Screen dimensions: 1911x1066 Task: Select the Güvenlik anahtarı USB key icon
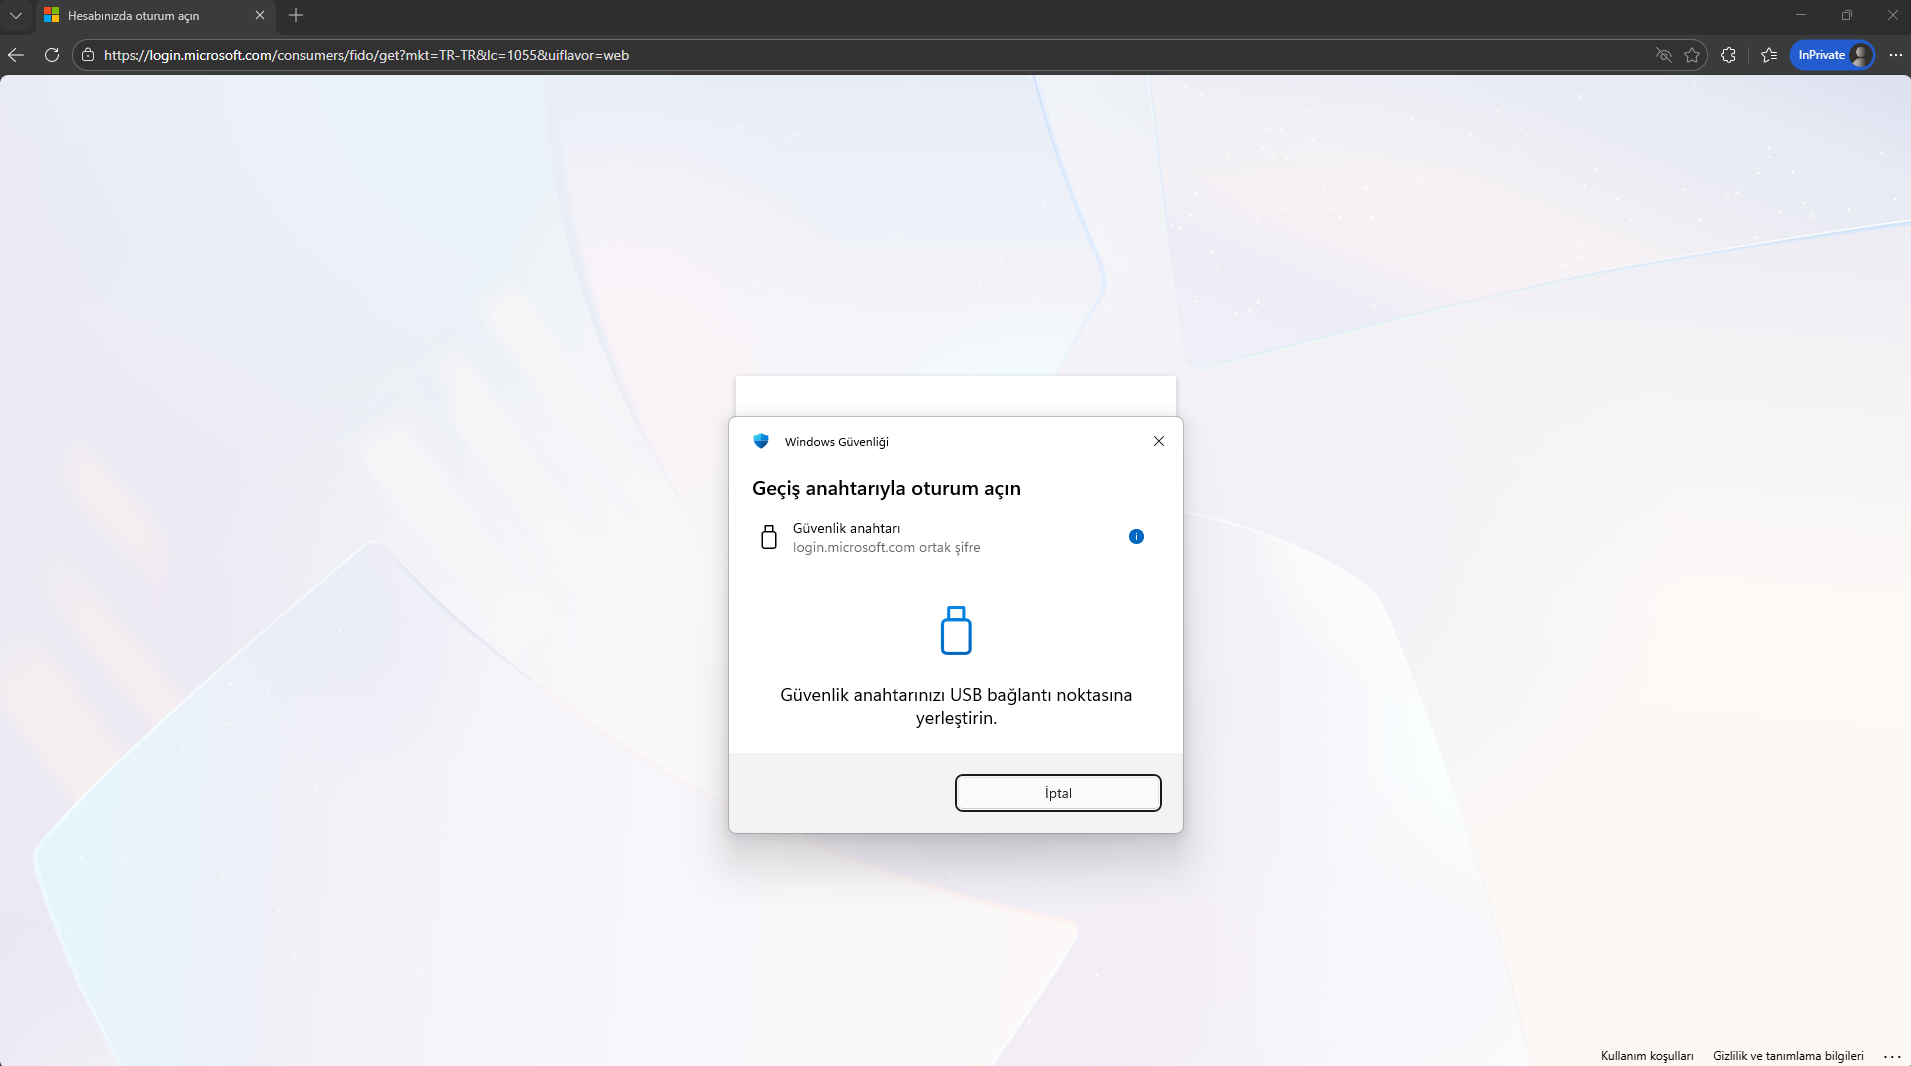pyautogui.click(x=769, y=538)
